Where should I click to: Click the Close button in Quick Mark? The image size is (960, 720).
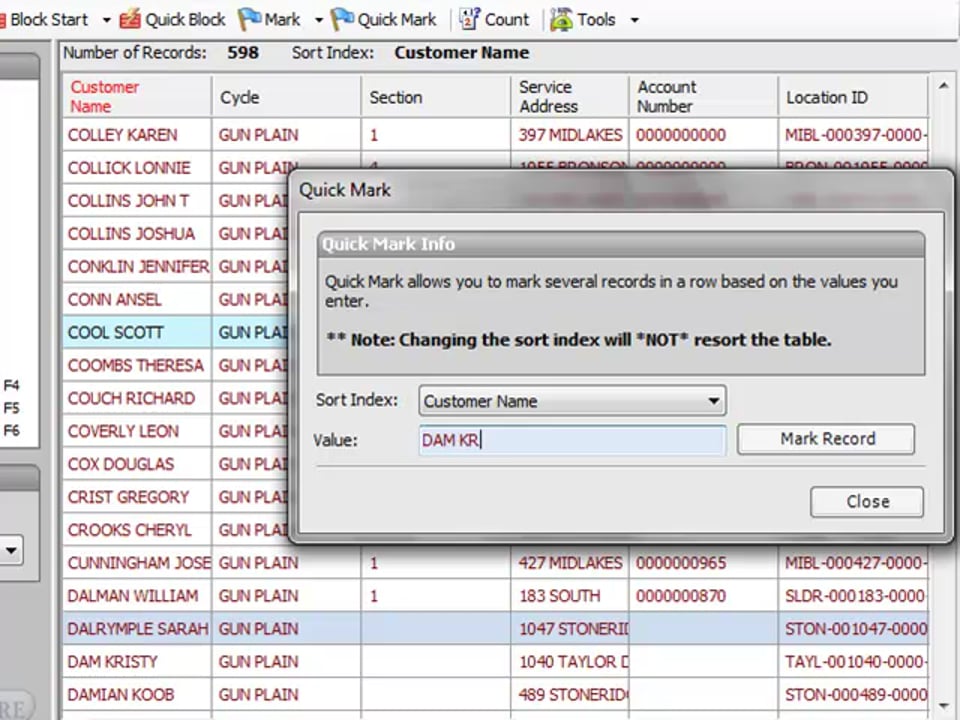867,501
